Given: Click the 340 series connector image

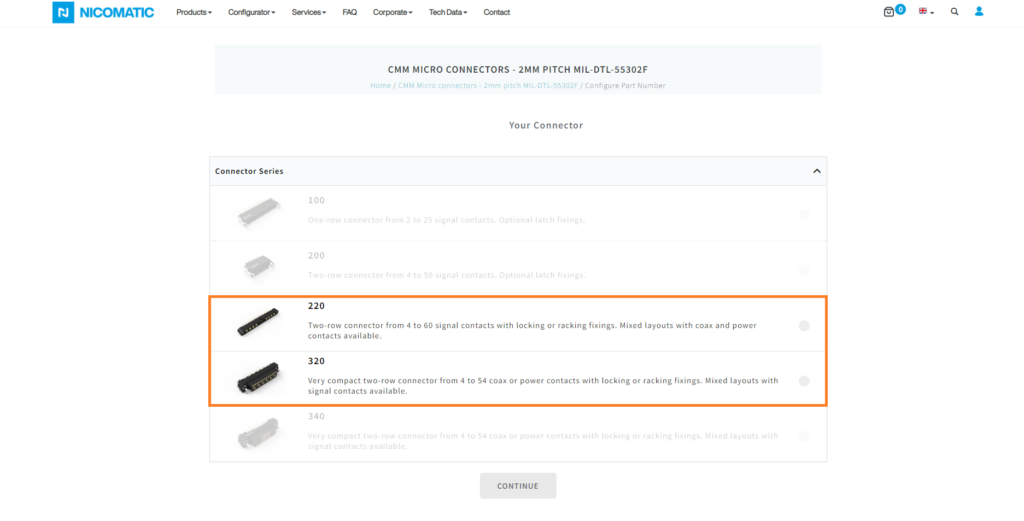Looking at the screenshot, I should tap(259, 433).
